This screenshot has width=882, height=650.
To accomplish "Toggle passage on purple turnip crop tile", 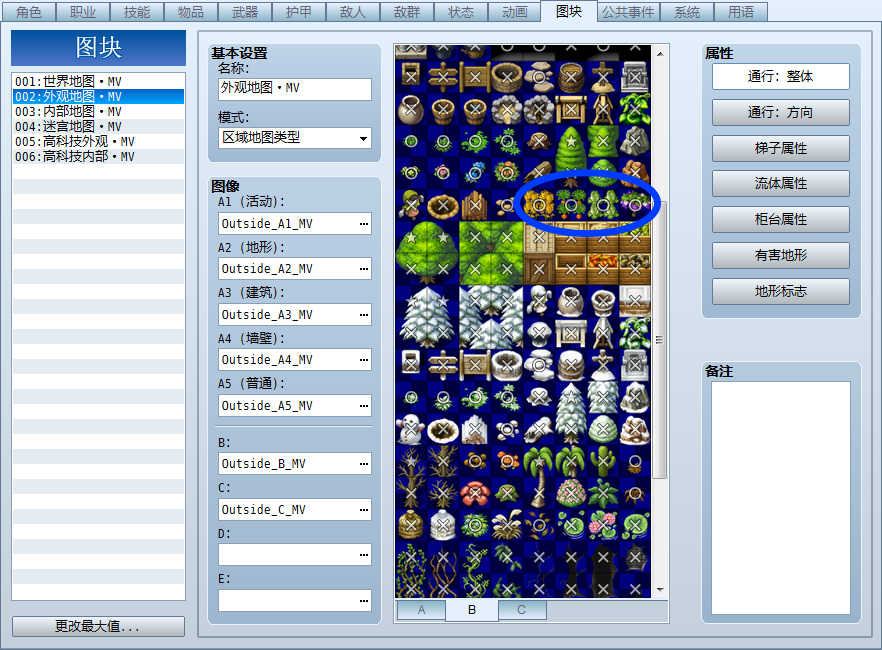I will tap(635, 205).
